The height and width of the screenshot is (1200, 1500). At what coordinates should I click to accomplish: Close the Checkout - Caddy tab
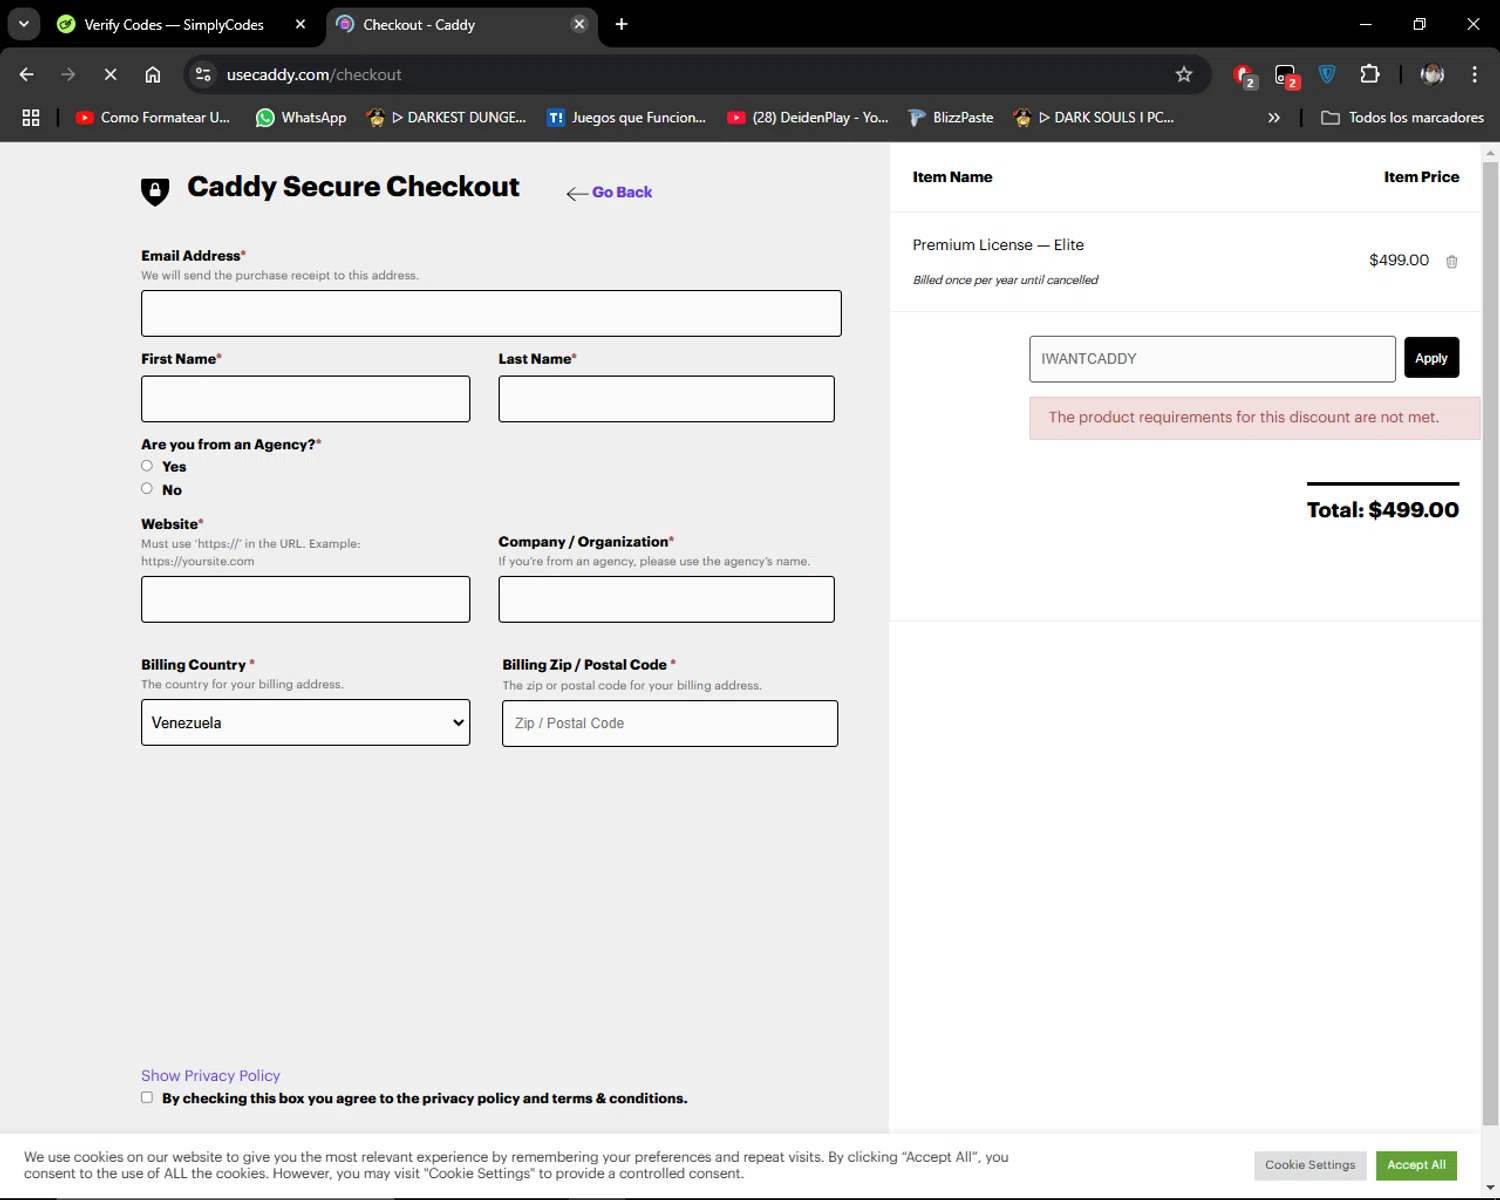[x=579, y=24]
